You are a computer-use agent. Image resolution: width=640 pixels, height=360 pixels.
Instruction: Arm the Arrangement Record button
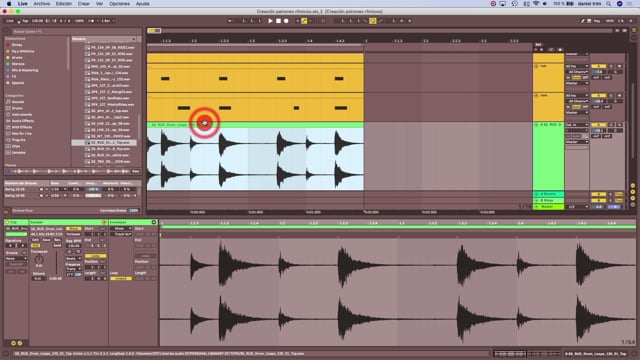click(286, 21)
